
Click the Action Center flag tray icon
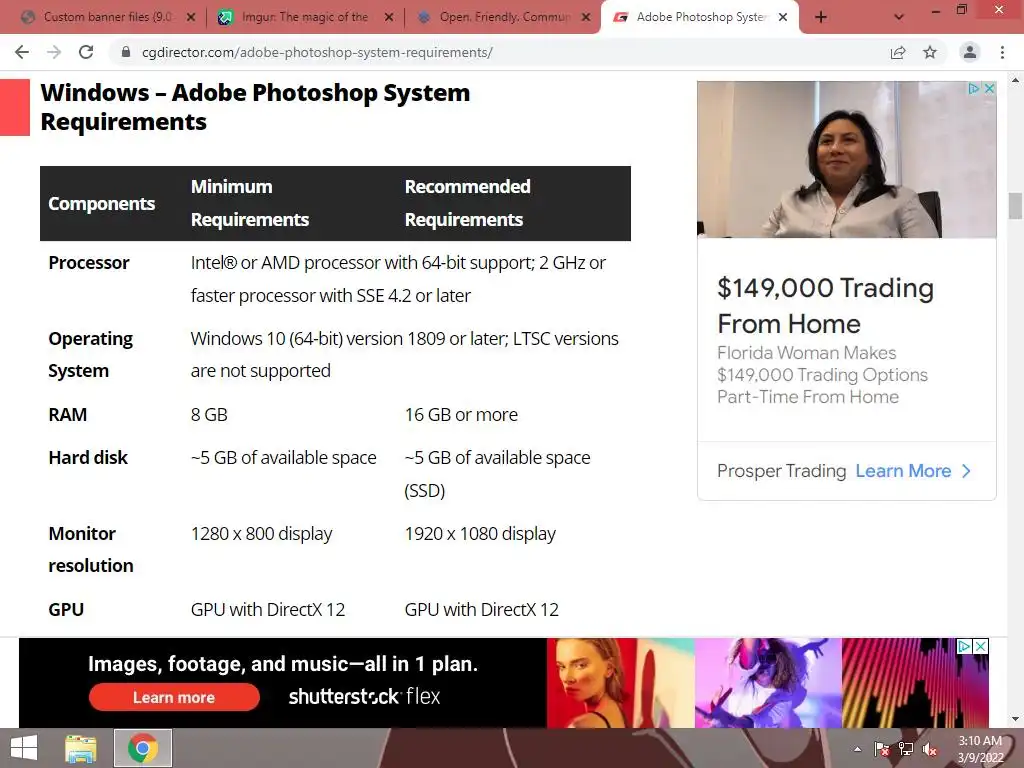(882, 749)
